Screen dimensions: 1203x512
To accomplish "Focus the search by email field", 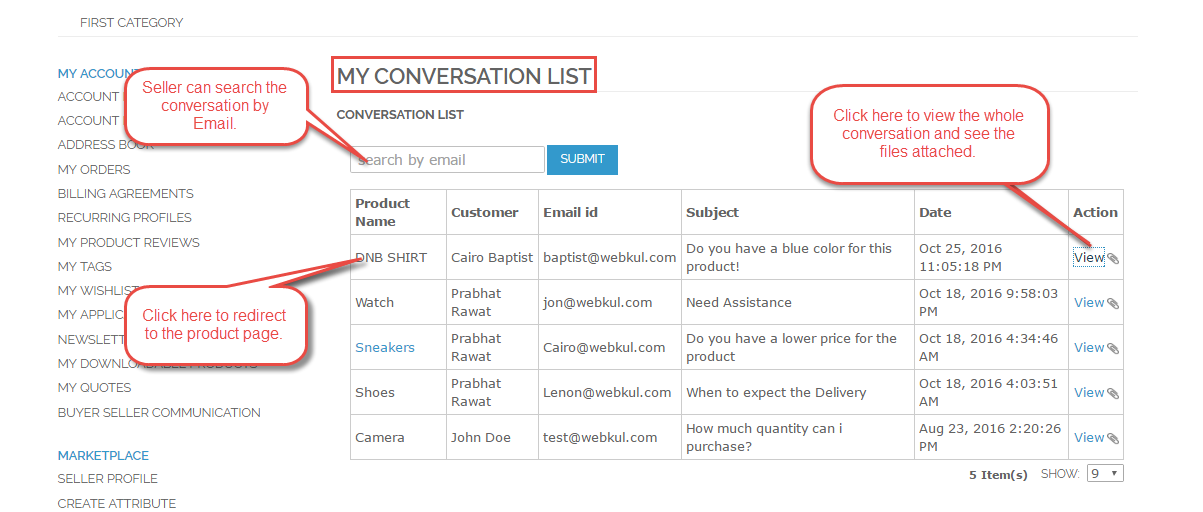I will [x=447, y=160].
